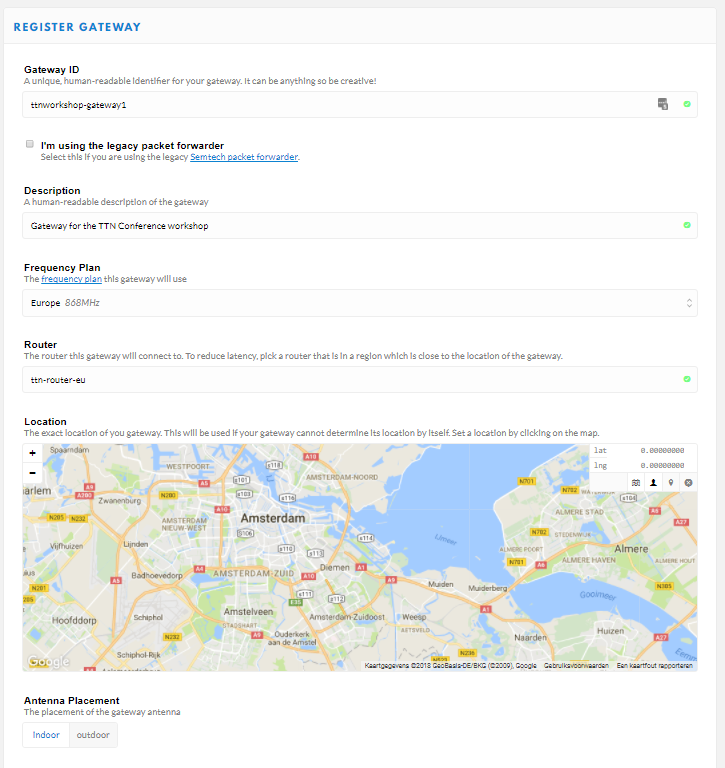Click the icon inside the Gateway ID field

[663, 104]
